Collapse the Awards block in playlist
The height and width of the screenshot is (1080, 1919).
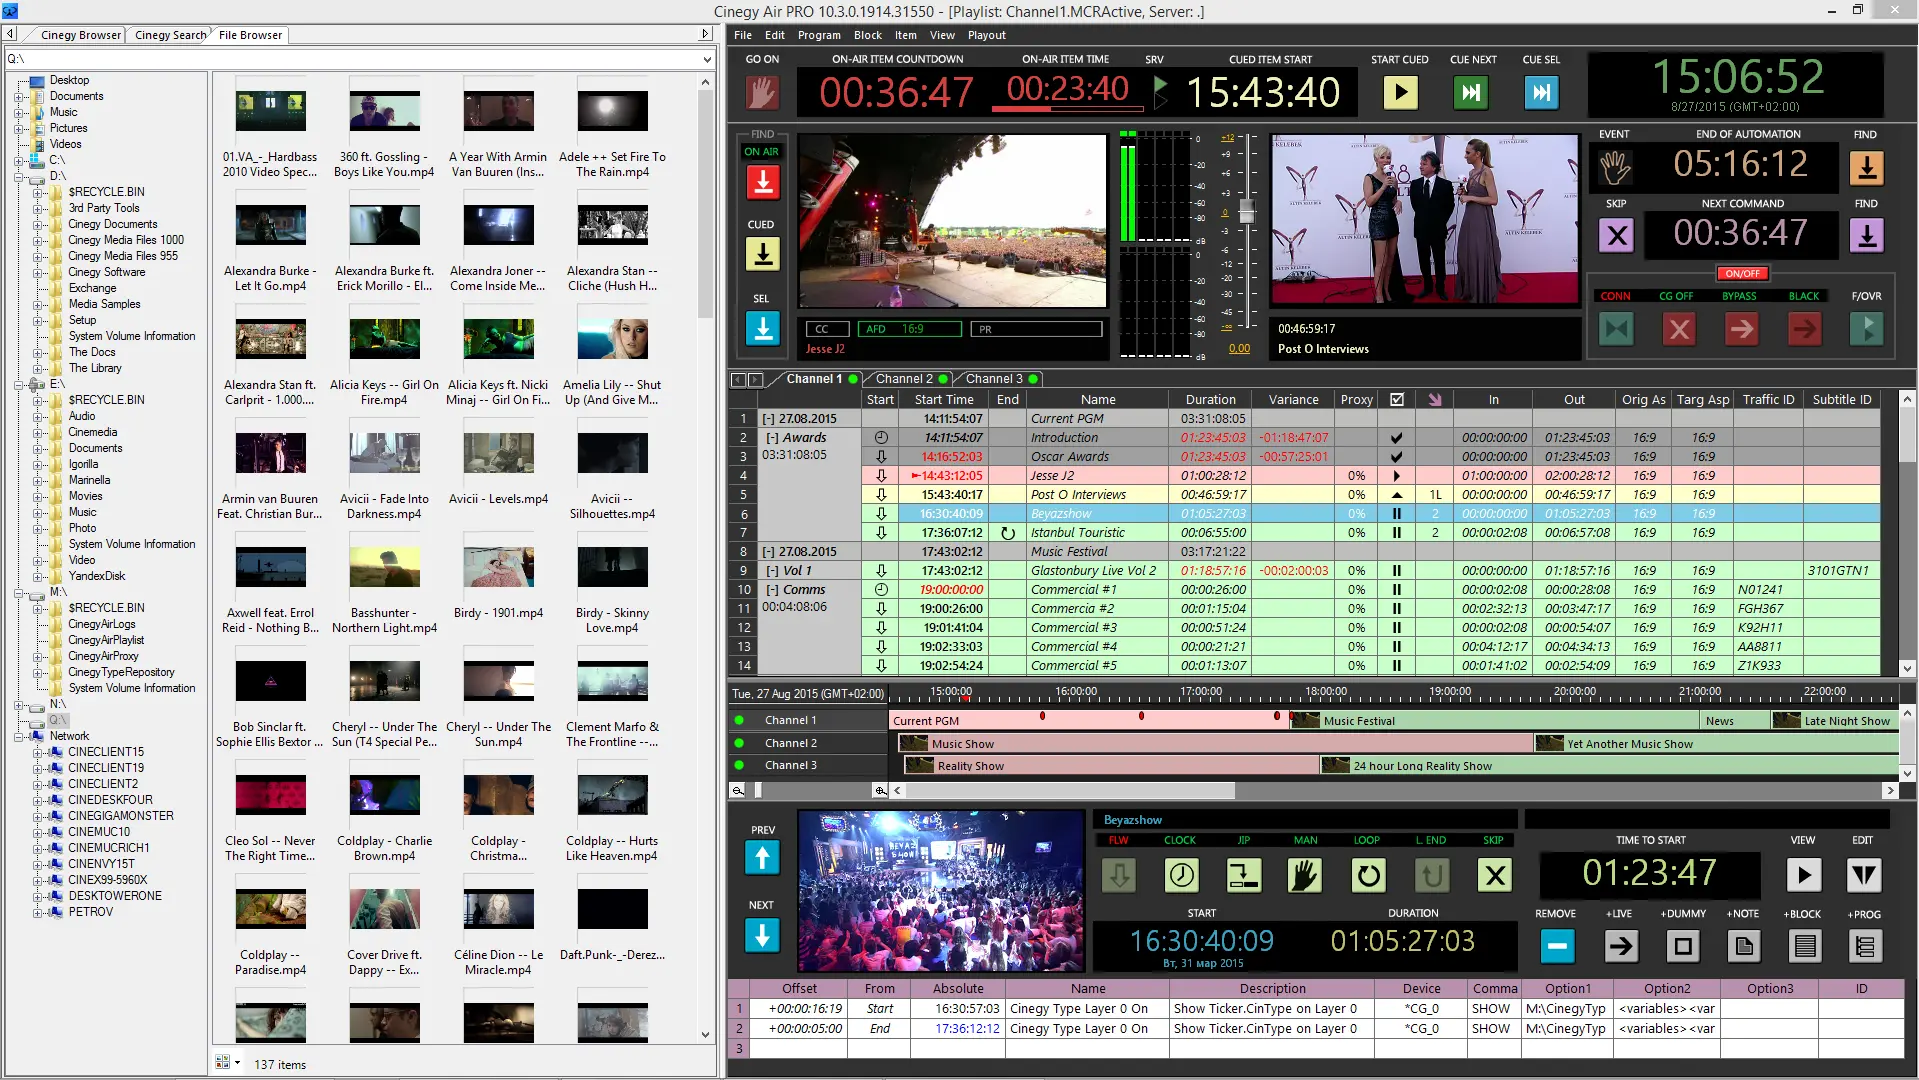[772, 438]
